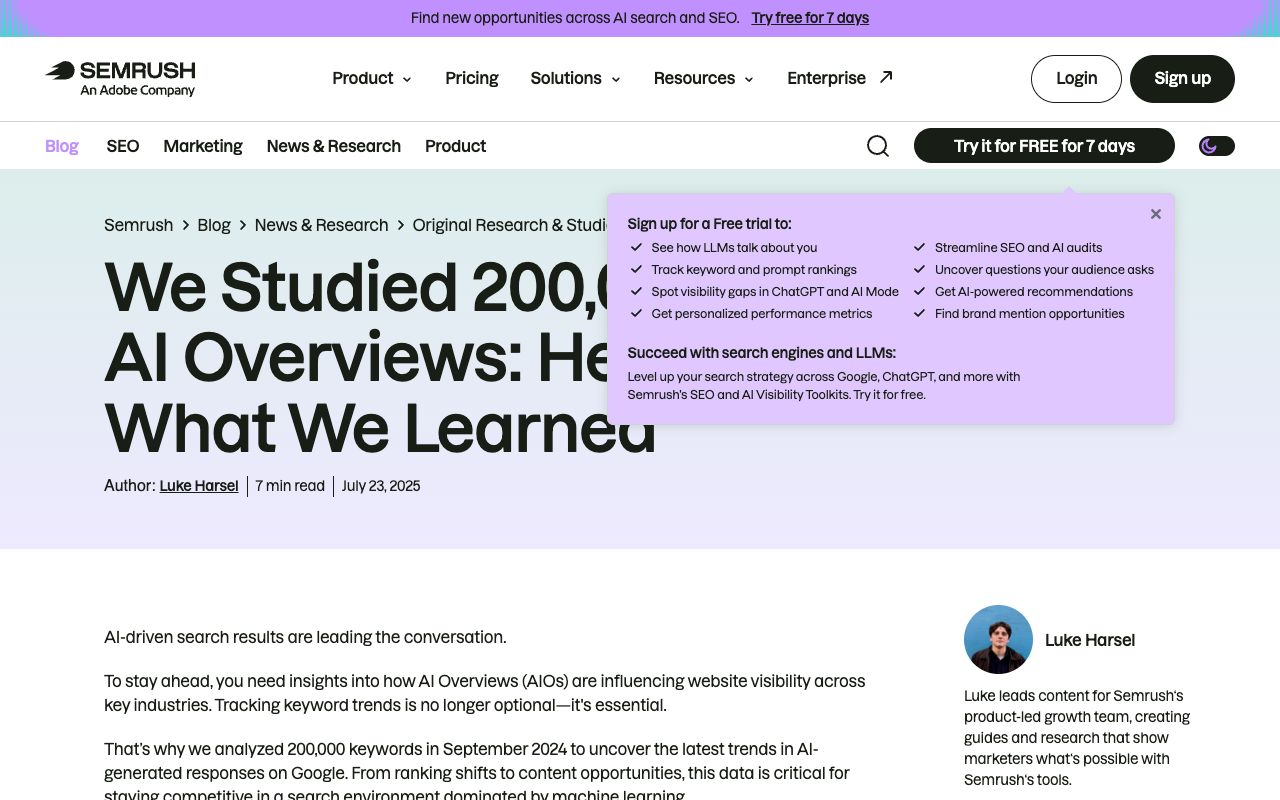Open News & Research breadcrumb link

point(322,225)
